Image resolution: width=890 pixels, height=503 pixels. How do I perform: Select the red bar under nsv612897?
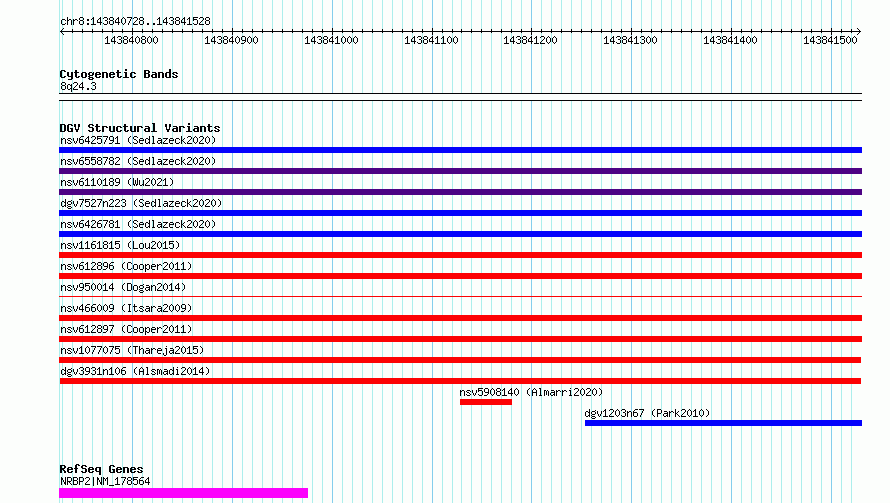[460, 339]
